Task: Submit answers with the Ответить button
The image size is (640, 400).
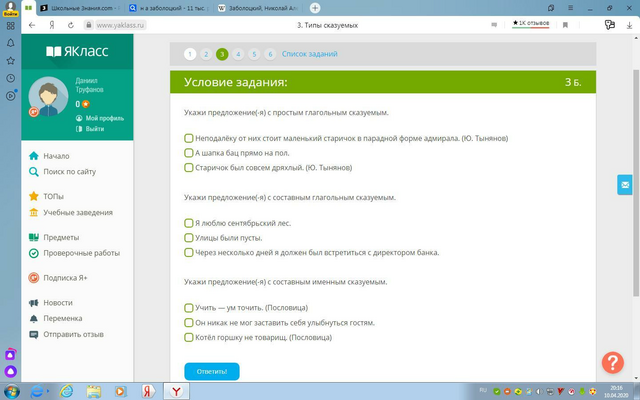Action: [212, 371]
